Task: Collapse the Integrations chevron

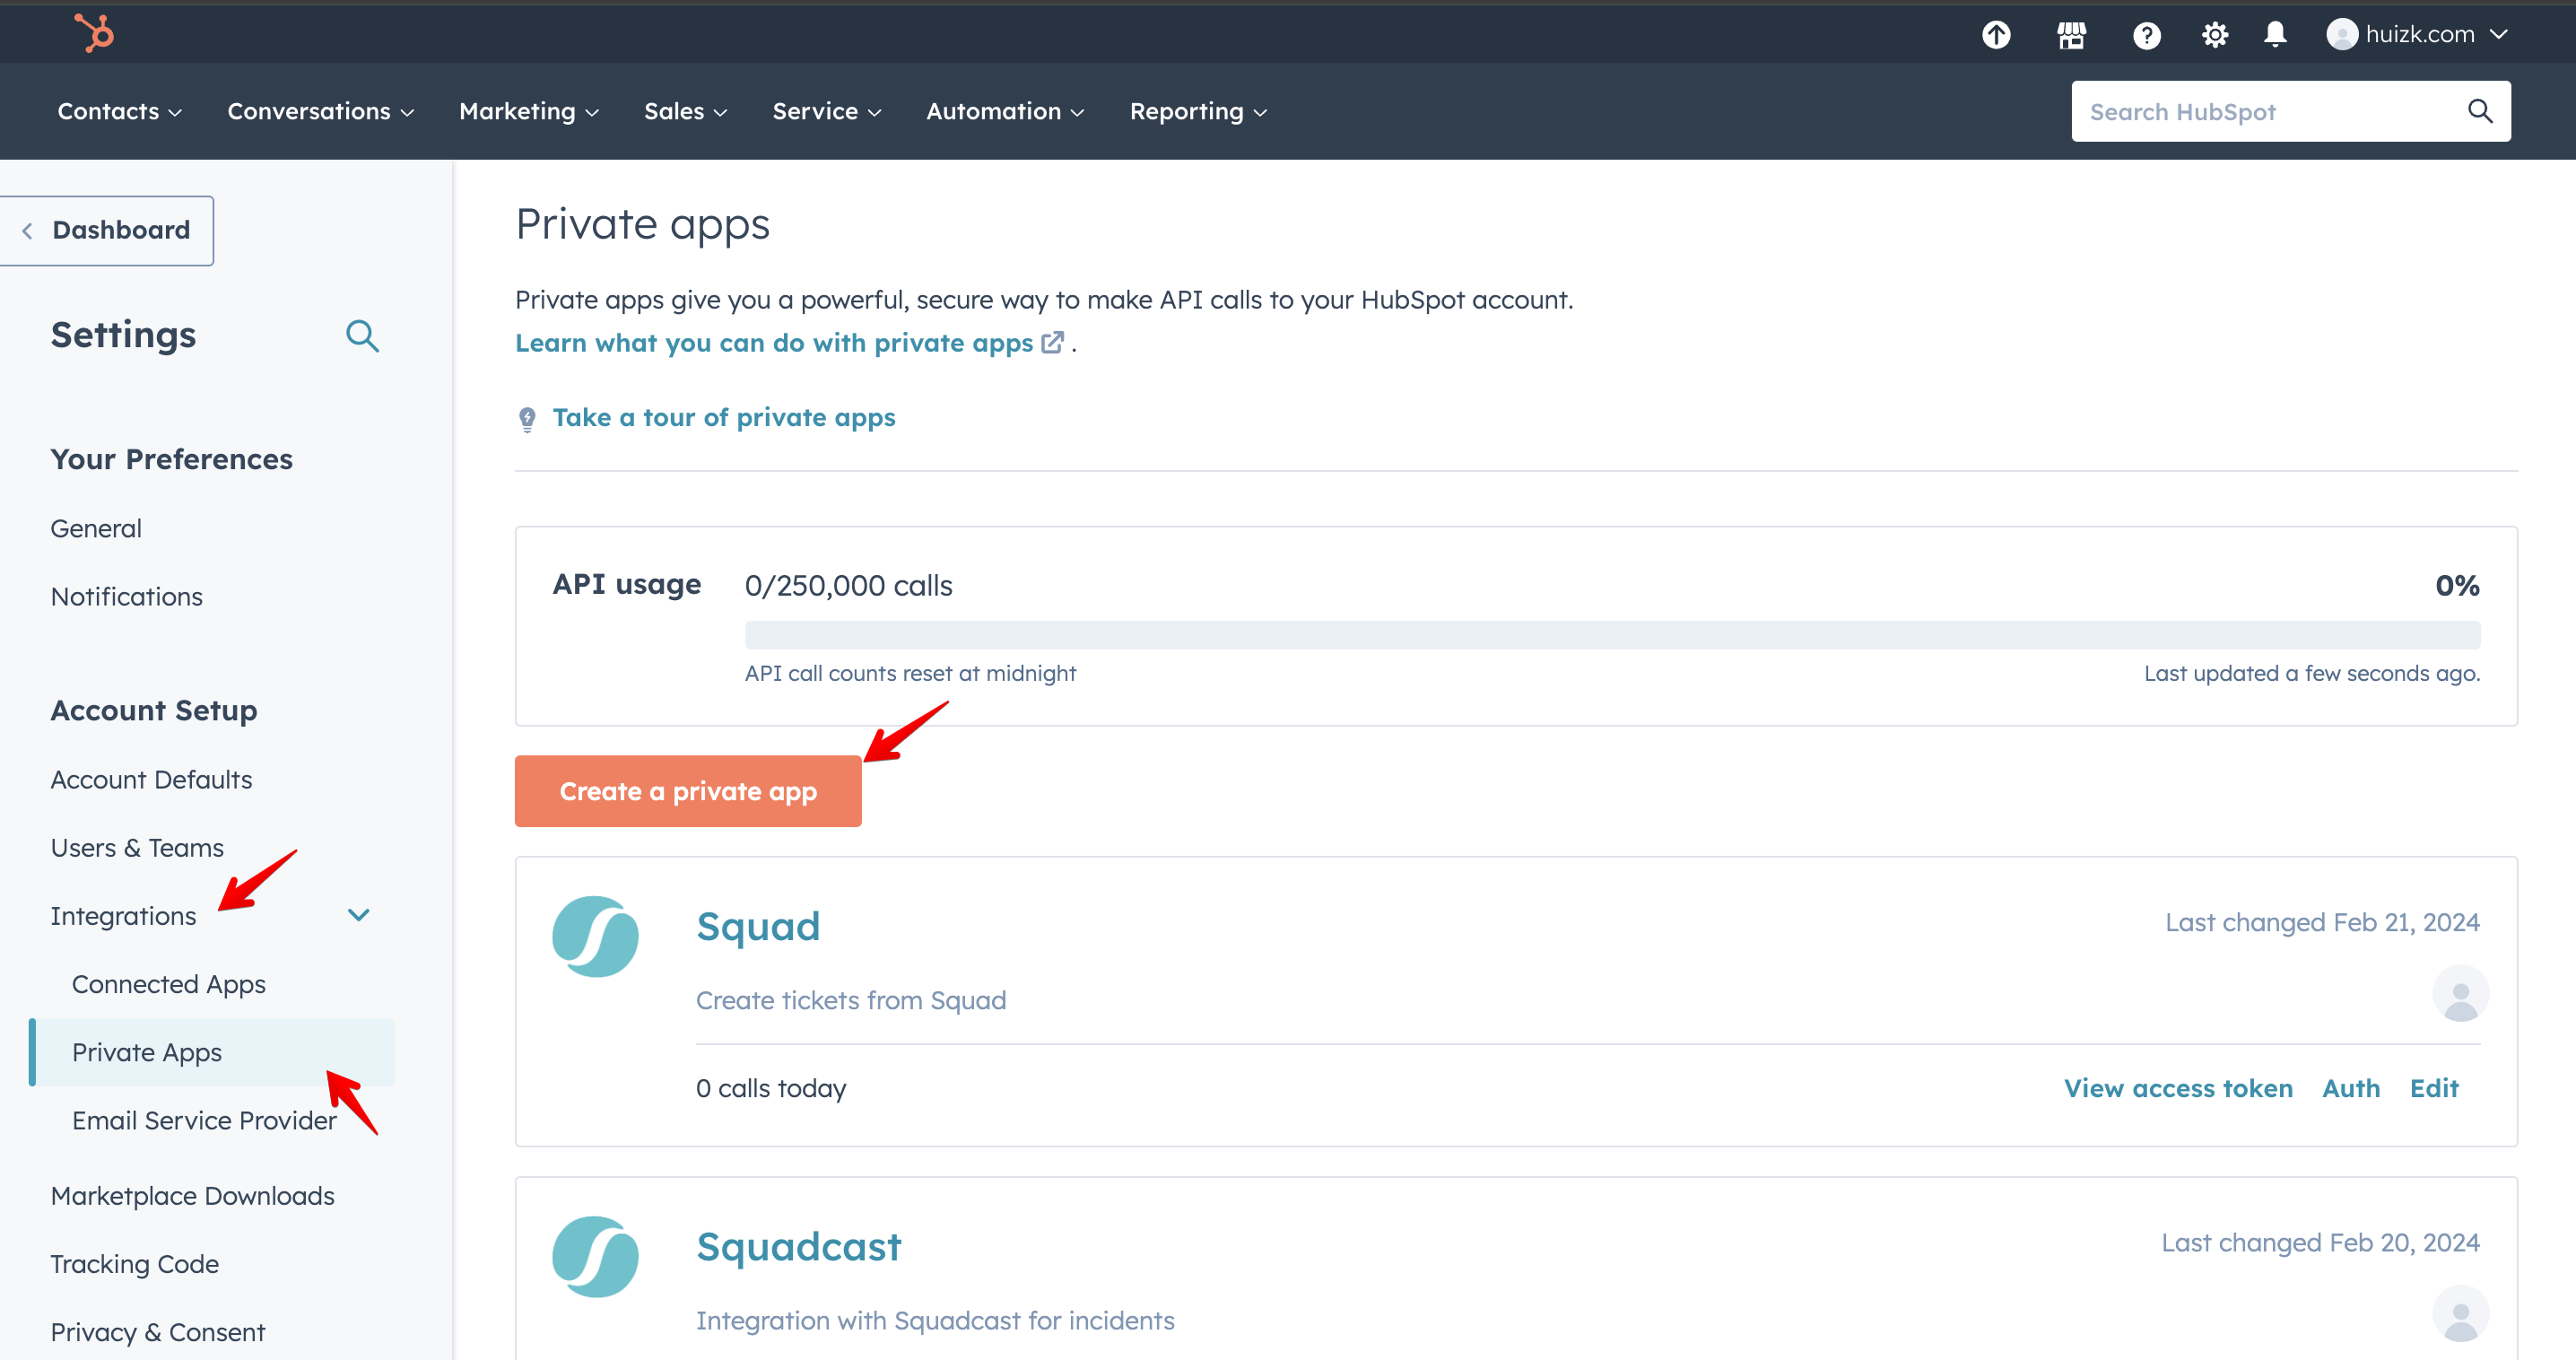Action: (x=359, y=915)
